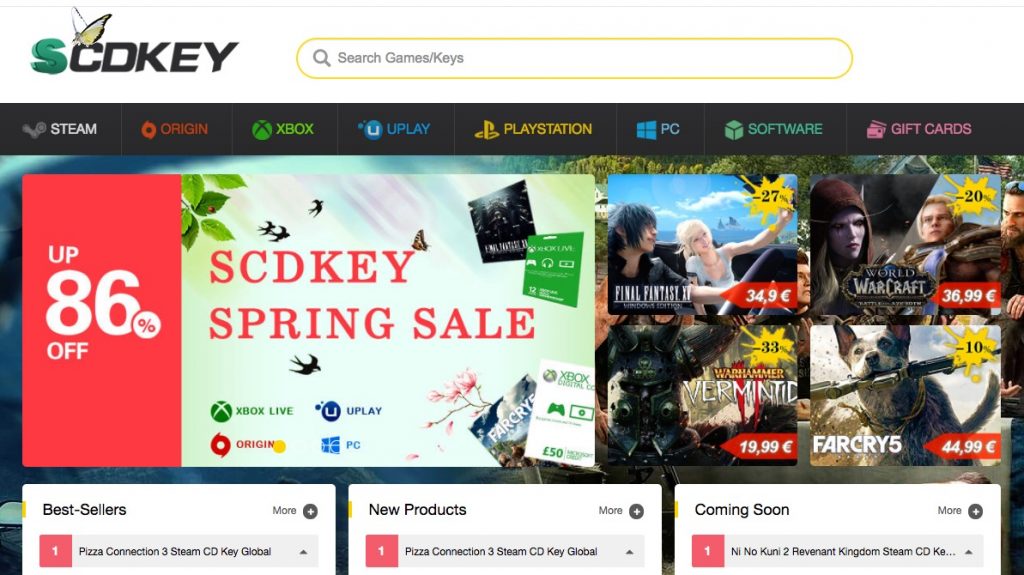Select the Origin logo in navigation

[149, 129]
